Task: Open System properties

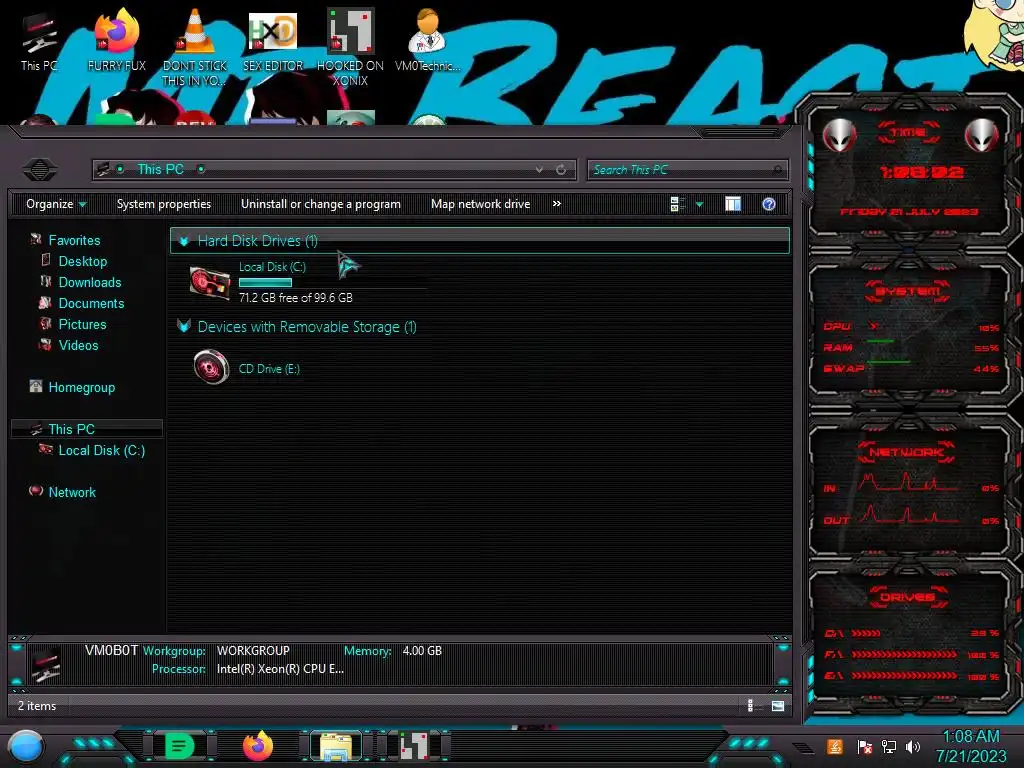Action: point(164,204)
